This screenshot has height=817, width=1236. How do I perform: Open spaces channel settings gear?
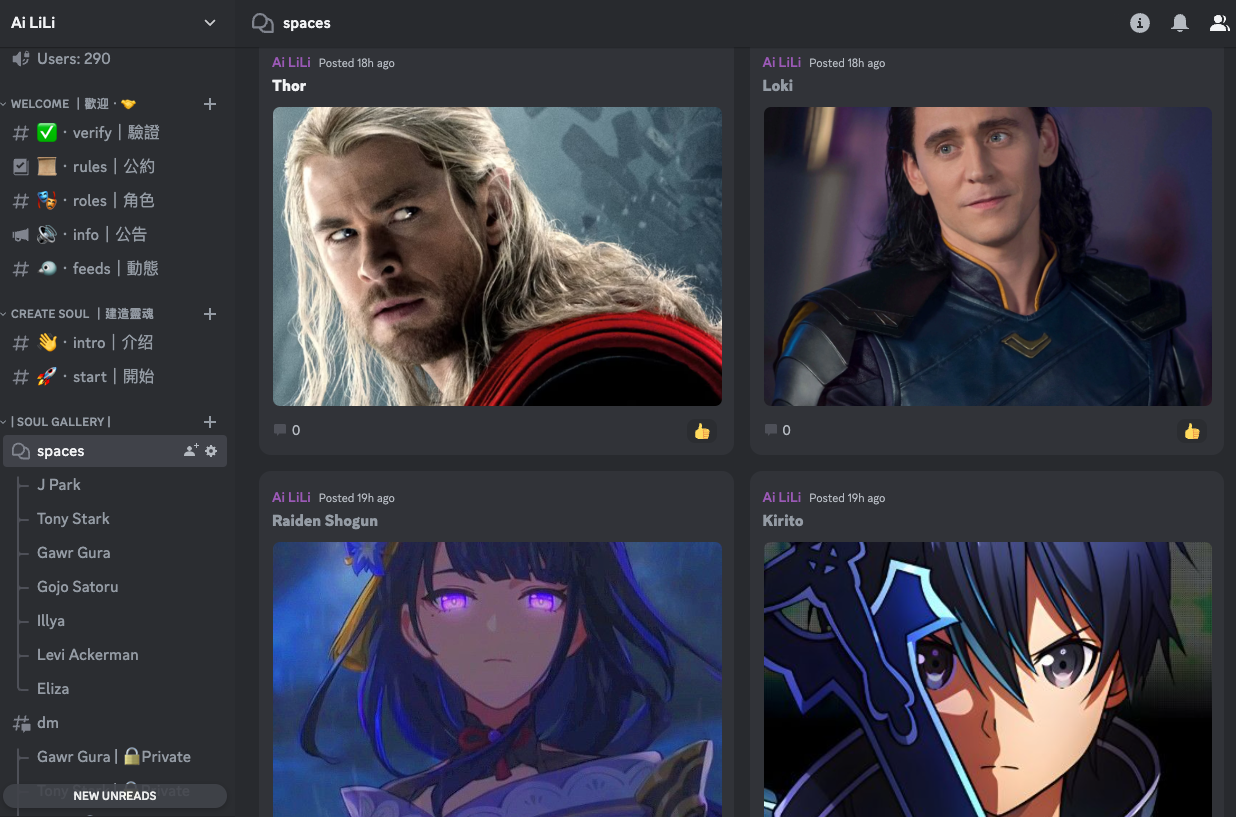pyautogui.click(x=211, y=451)
